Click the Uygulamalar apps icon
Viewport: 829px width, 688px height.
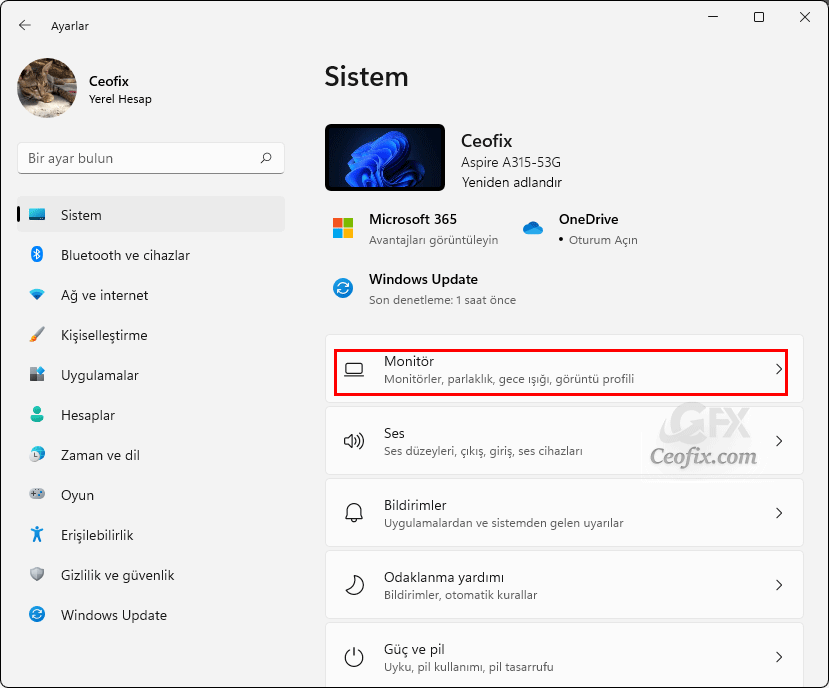[37, 374]
